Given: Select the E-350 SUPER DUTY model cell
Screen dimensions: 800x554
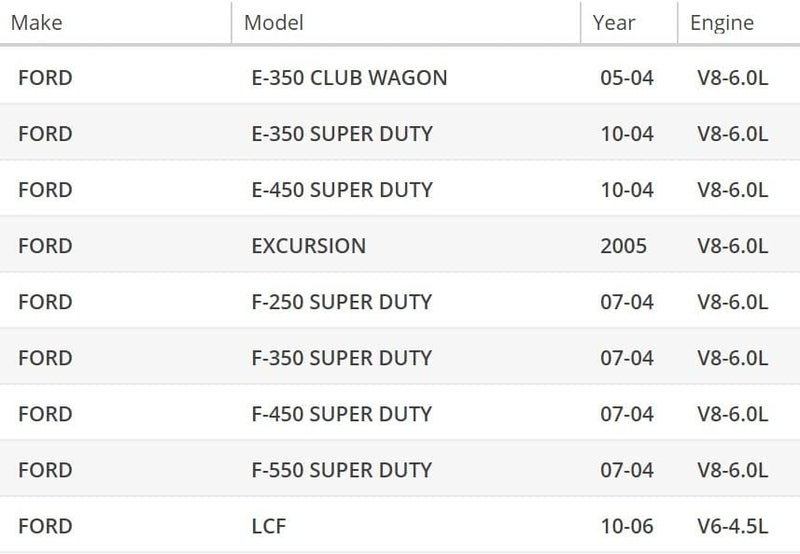Looking at the screenshot, I should point(342,134).
